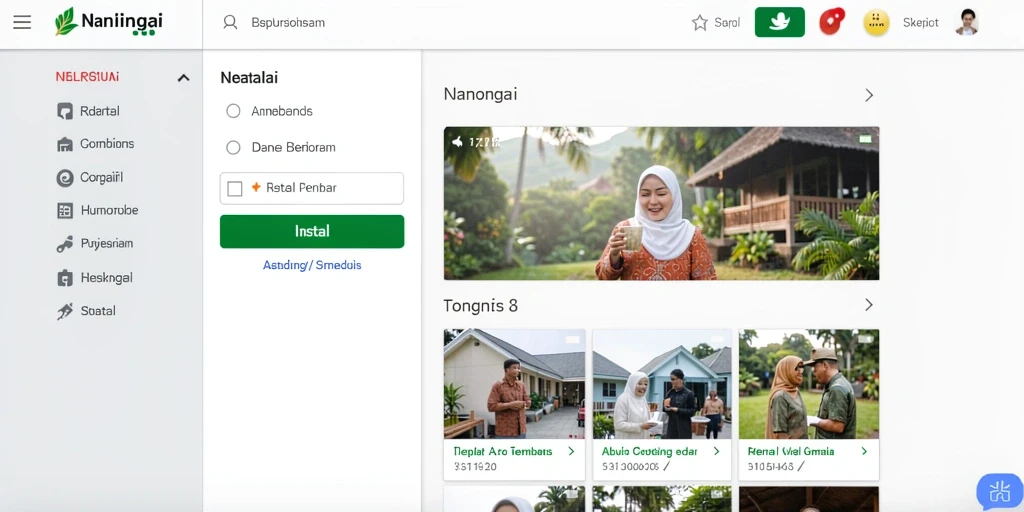Open the Renal Wel Gmaia card arrow
The image size is (1024, 512).
click(x=864, y=451)
